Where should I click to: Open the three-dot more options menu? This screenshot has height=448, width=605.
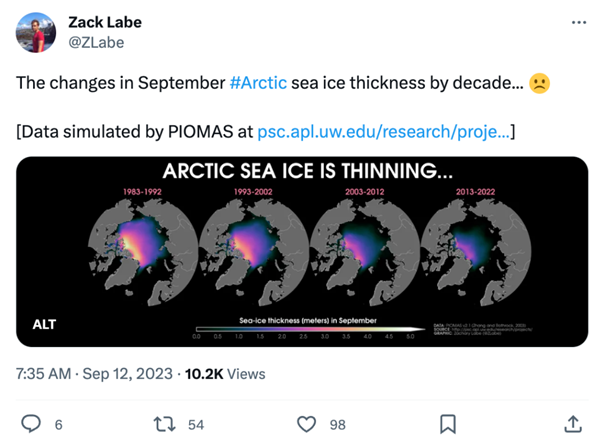pyautogui.click(x=579, y=23)
